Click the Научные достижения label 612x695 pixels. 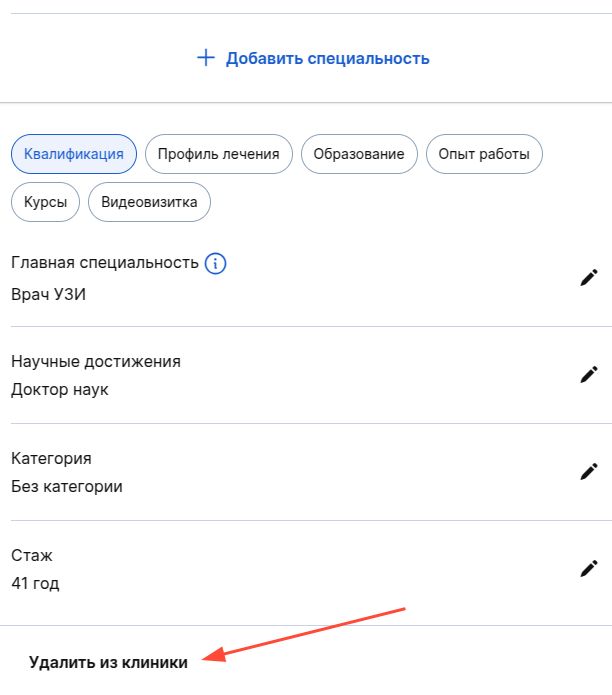pos(96,361)
